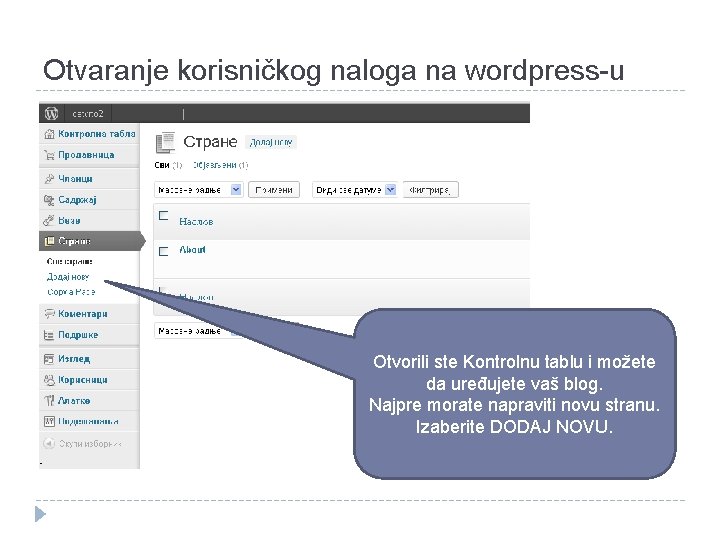Image resolution: width=720 pixels, height=540 pixels.
Task: Click Све стране submenu link
Action: (70, 262)
